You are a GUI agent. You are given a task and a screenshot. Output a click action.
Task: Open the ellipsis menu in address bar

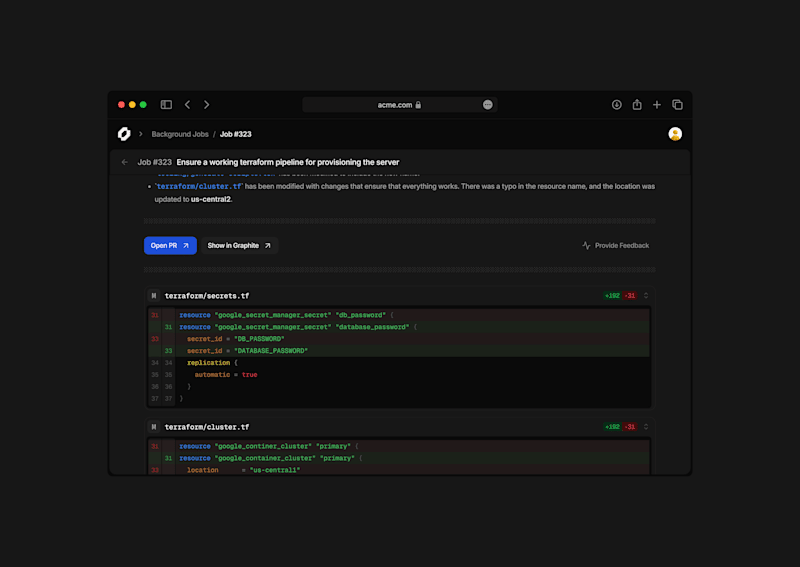click(x=488, y=105)
